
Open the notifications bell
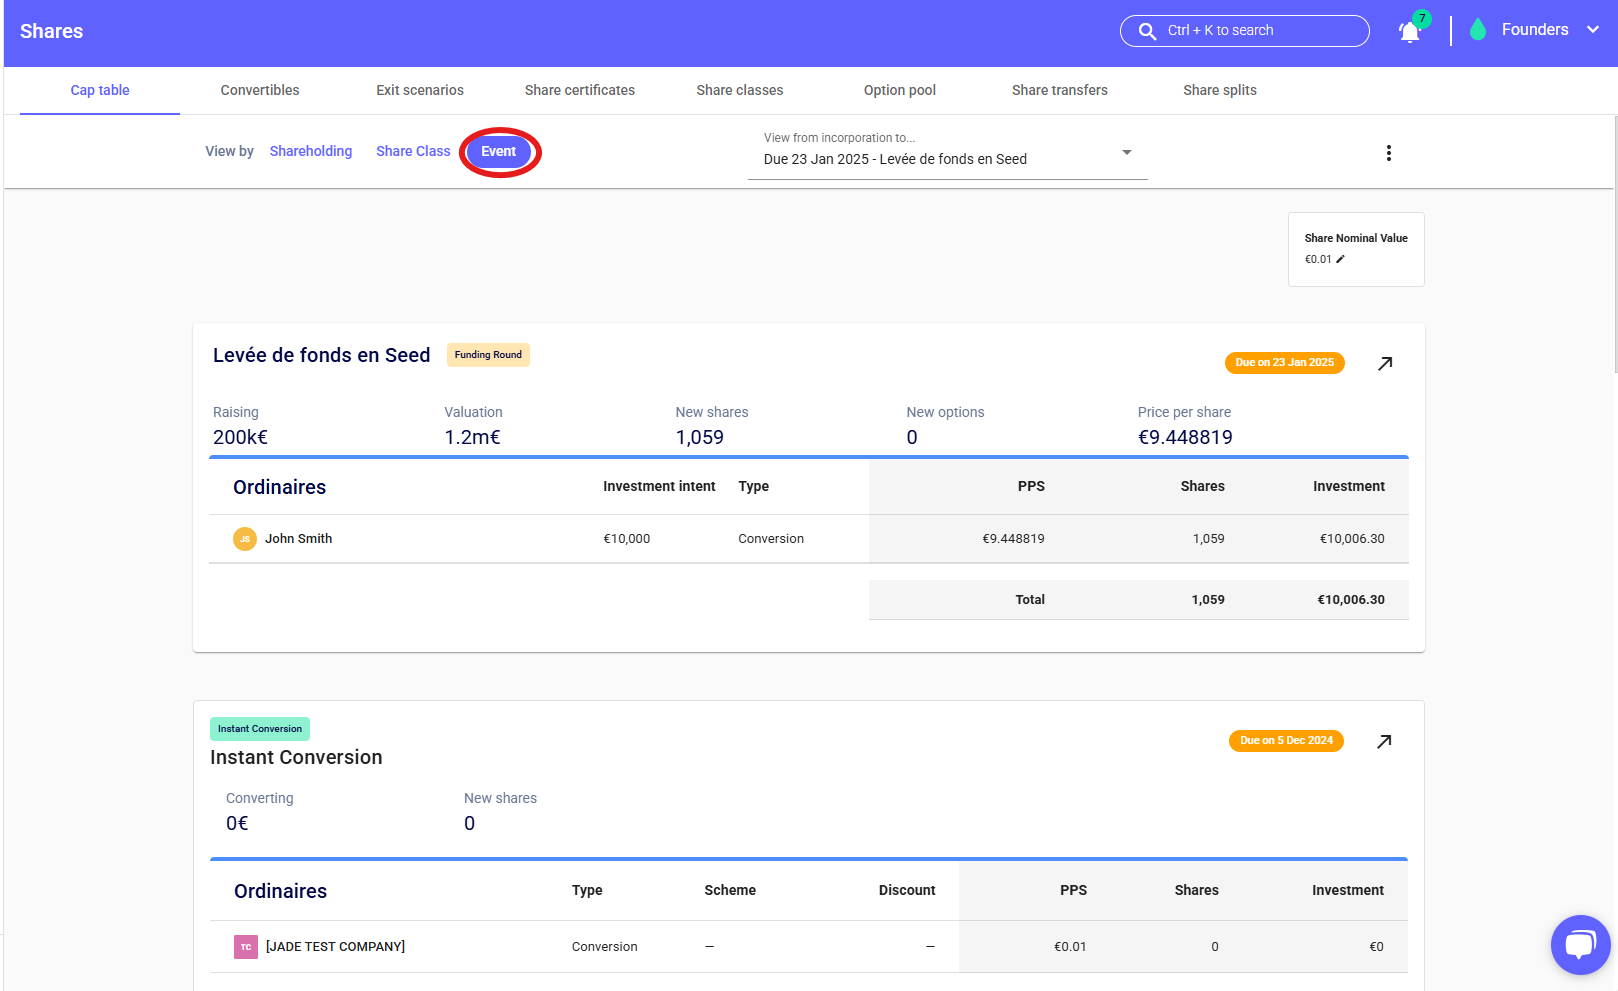click(x=1410, y=32)
